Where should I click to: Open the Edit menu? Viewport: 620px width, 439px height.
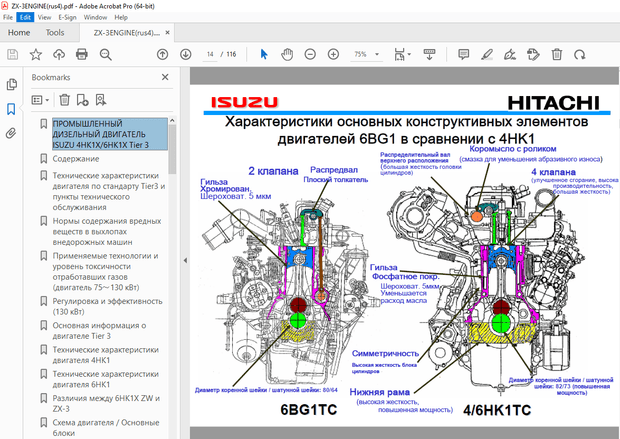pyautogui.click(x=25, y=17)
